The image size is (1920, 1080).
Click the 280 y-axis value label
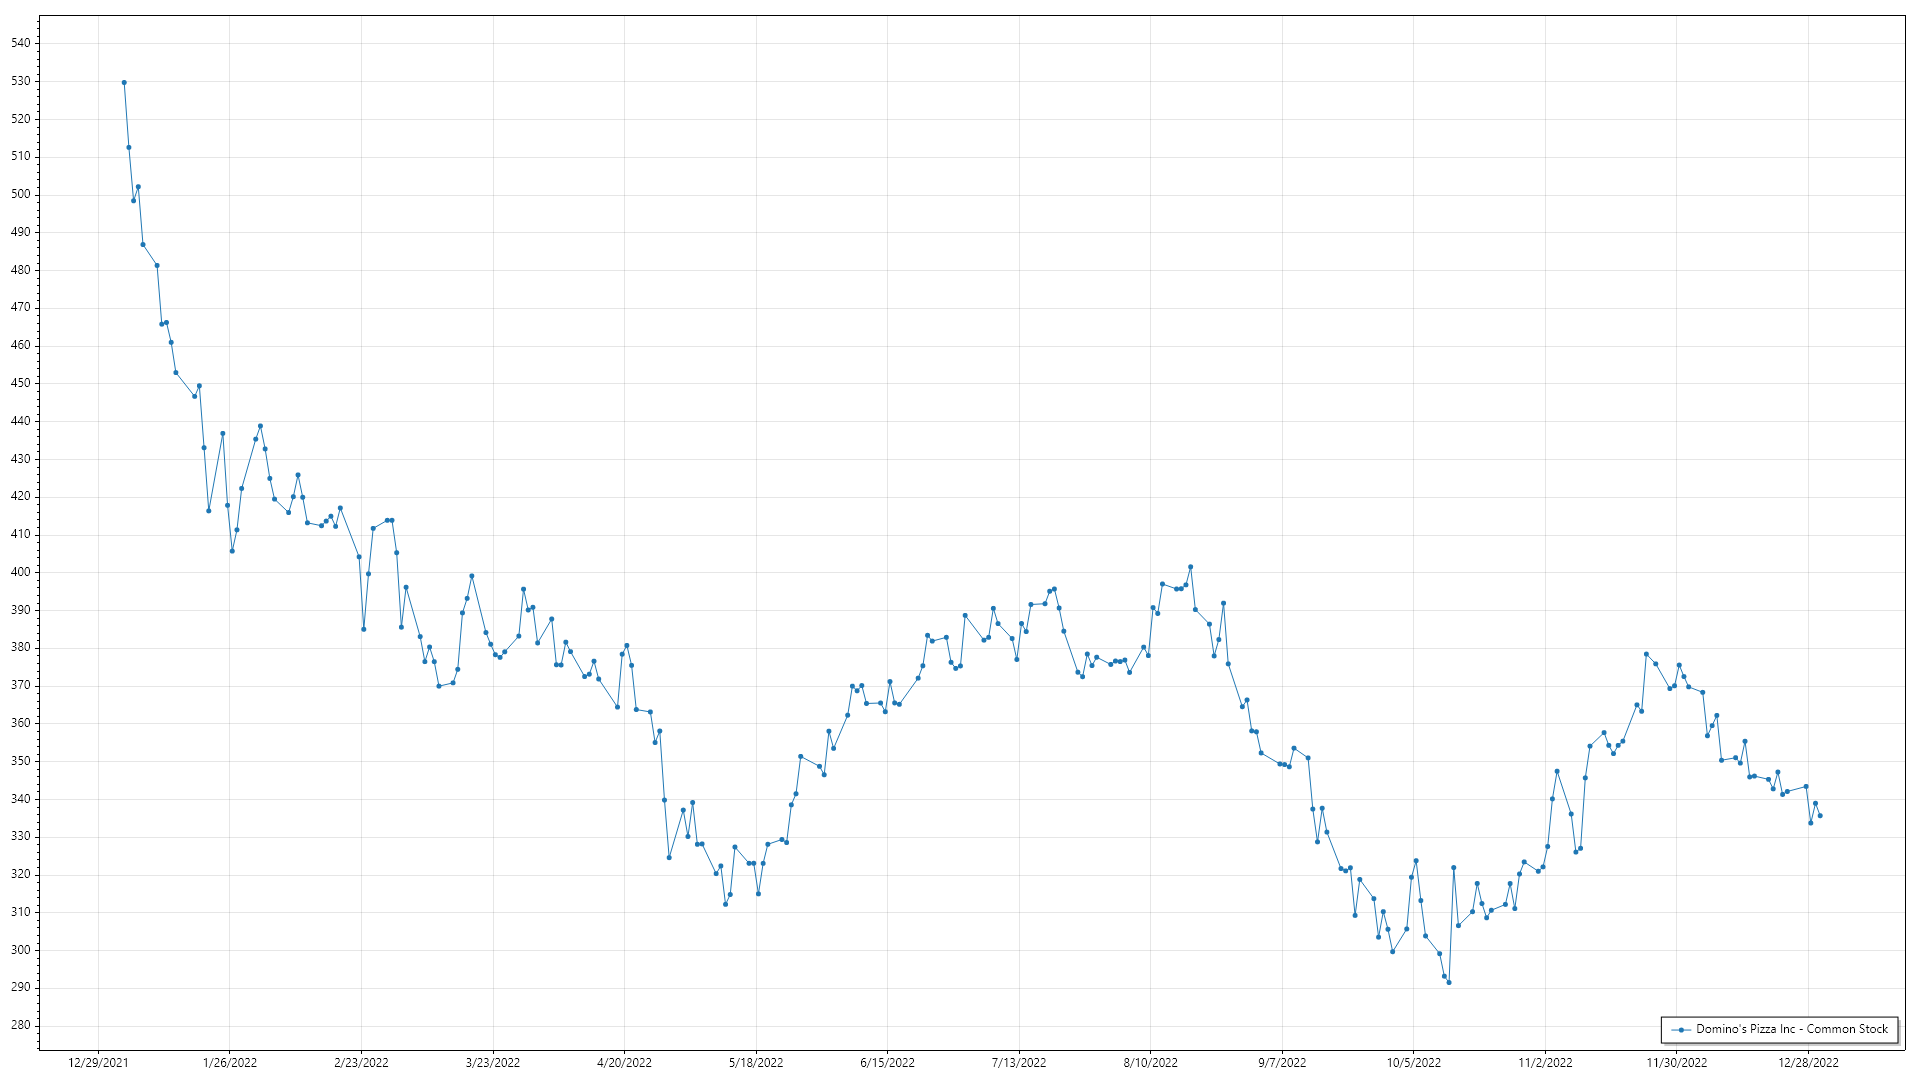[21, 1025]
